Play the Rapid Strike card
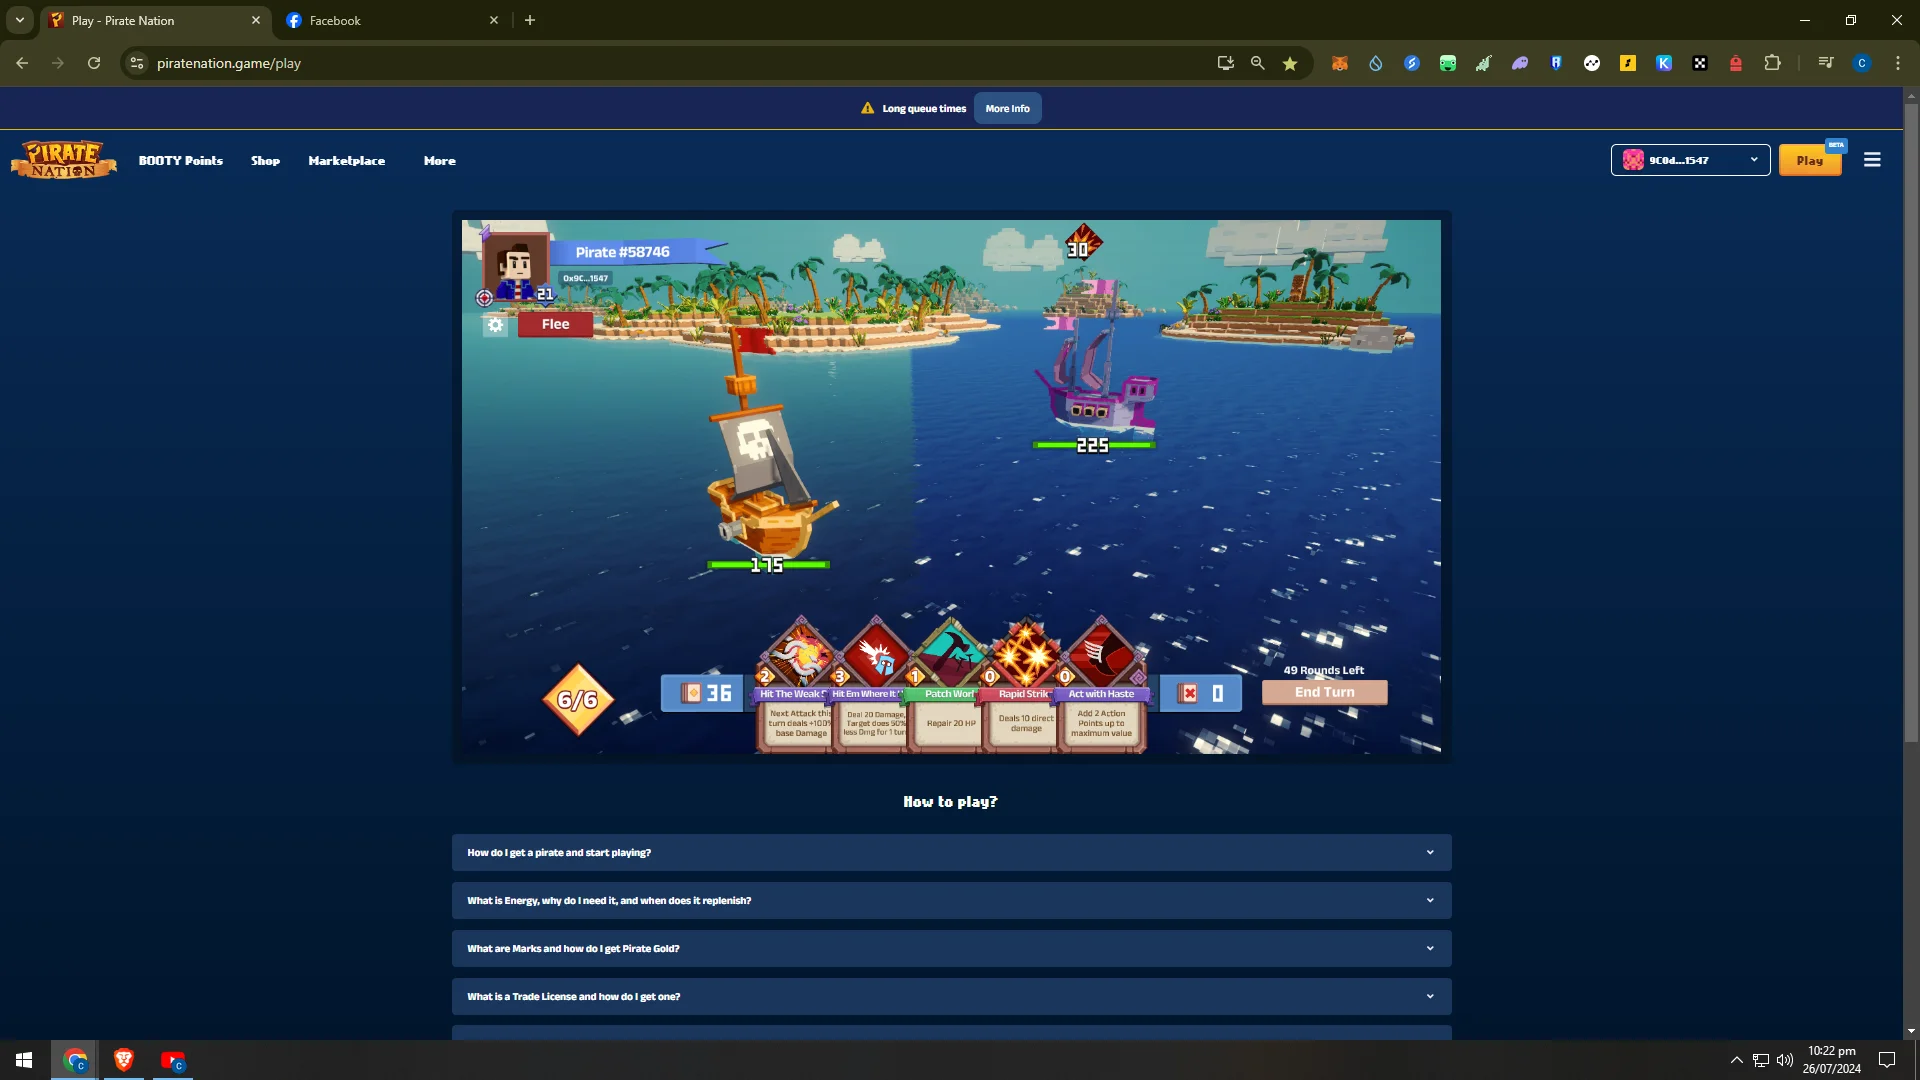The height and width of the screenshot is (1080, 1920). tap(1025, 685)
